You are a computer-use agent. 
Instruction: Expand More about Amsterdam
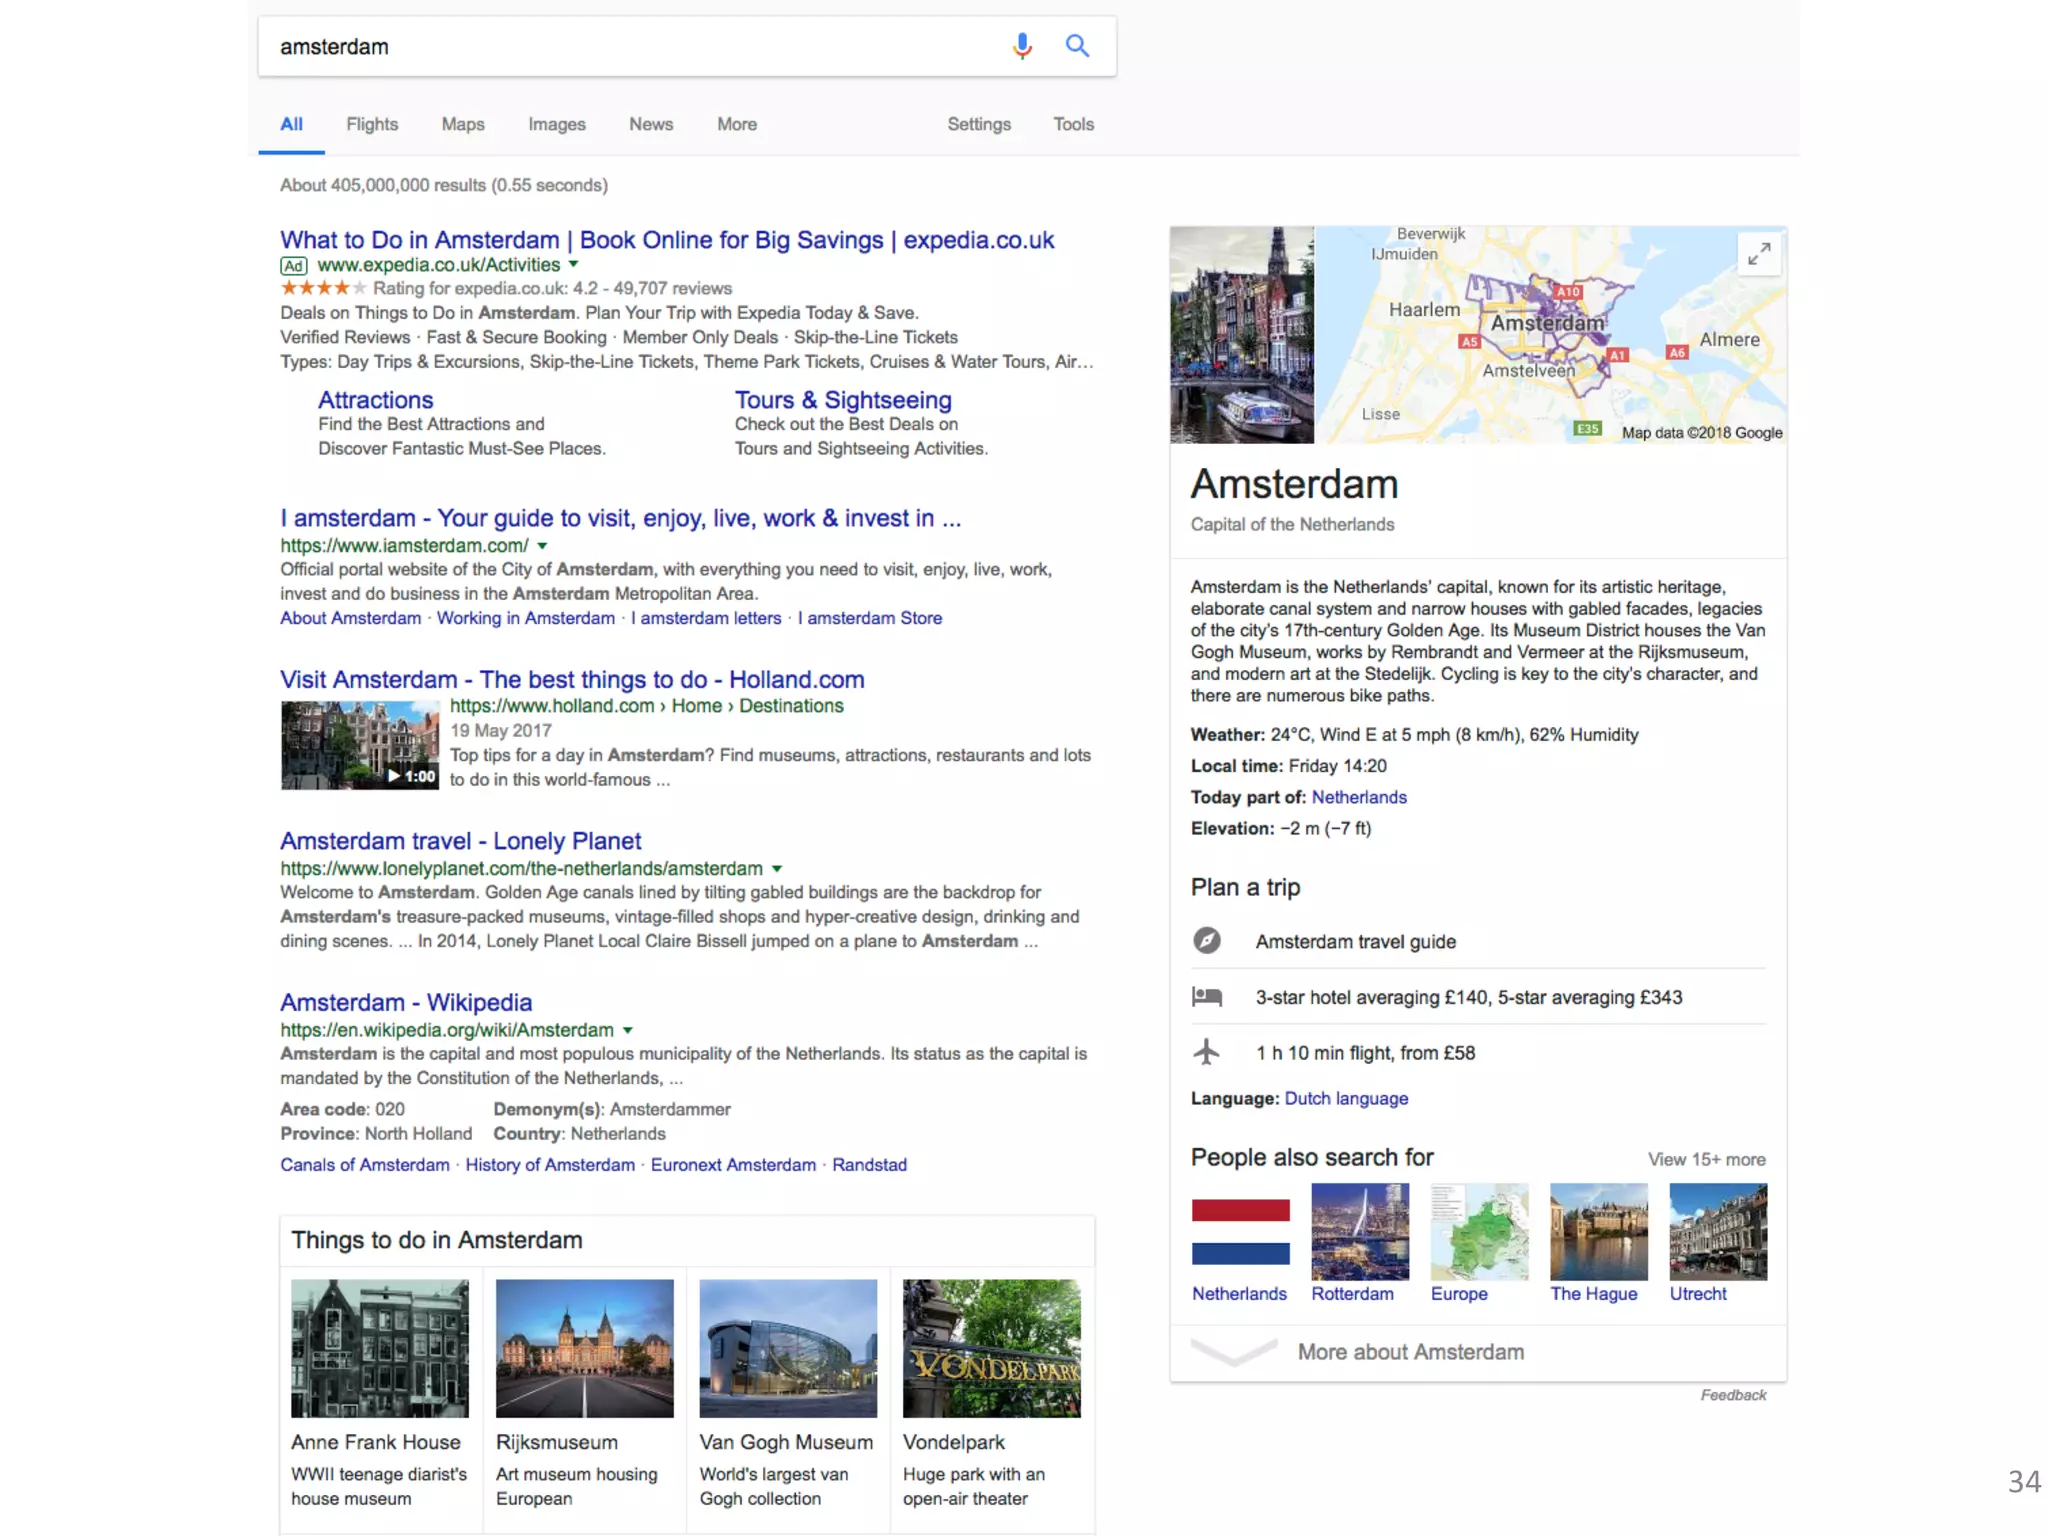point(1410,1352)
